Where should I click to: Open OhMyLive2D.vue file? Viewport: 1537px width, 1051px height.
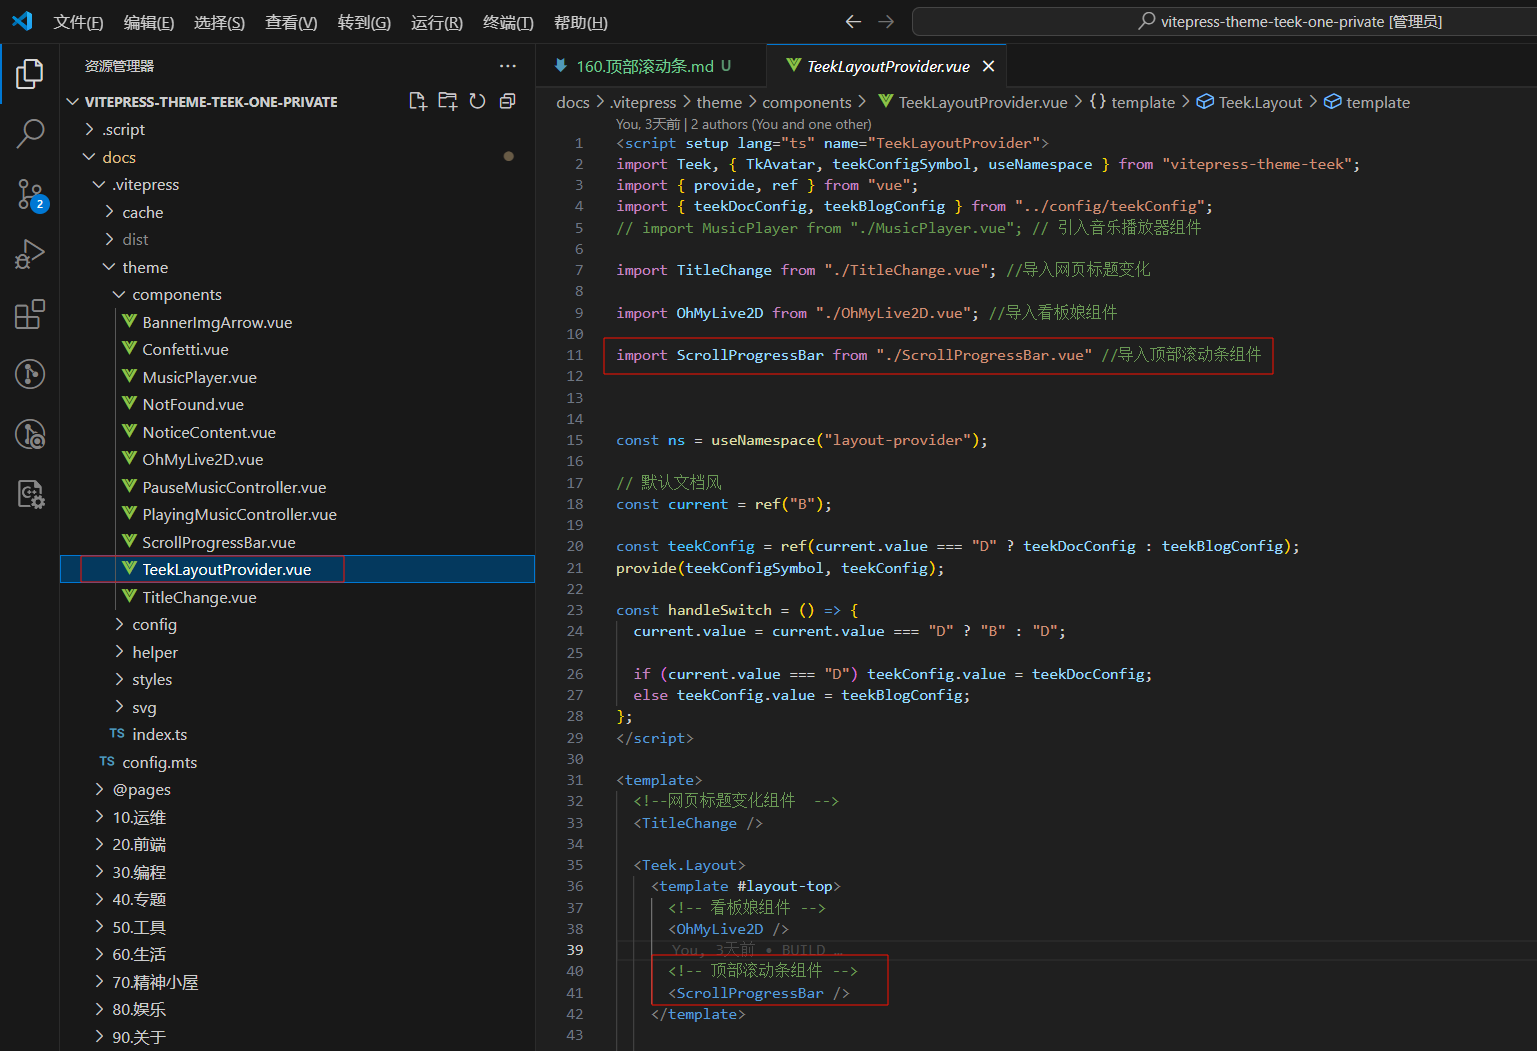297,459
